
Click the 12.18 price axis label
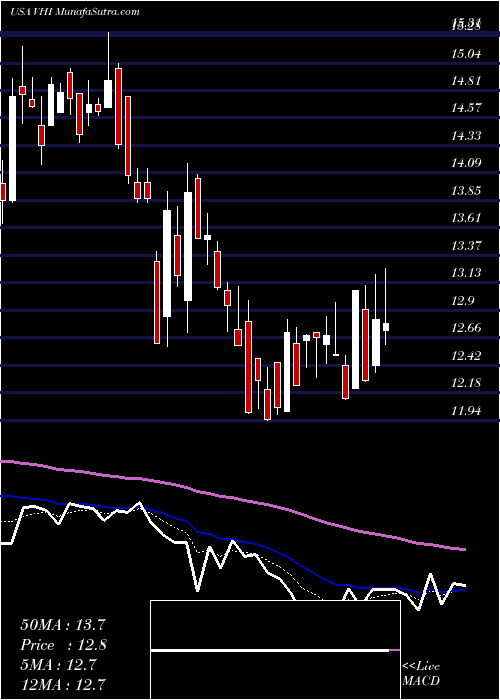[467, 383]
